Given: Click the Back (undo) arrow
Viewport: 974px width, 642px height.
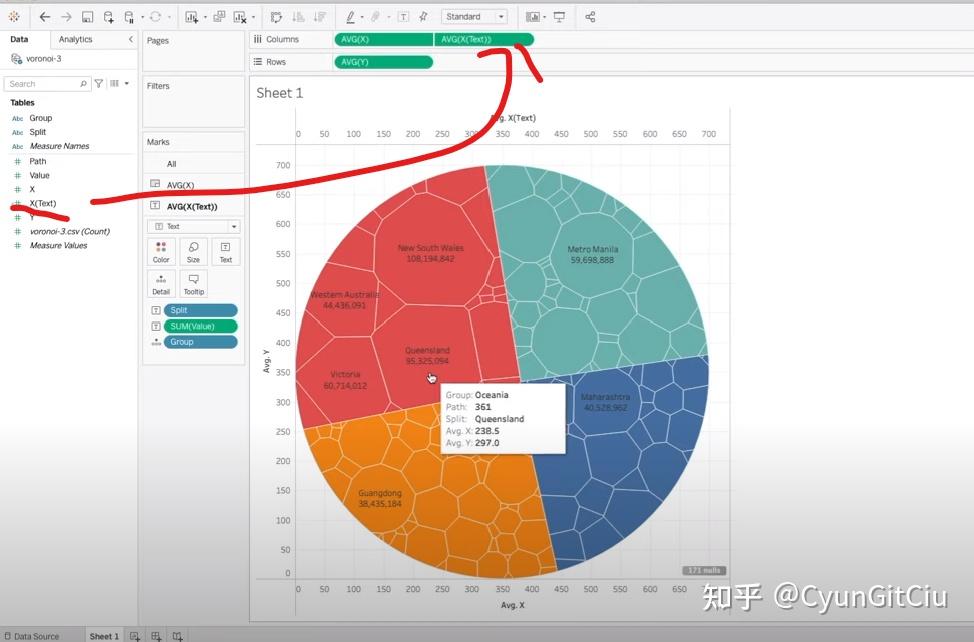Looking at the screenshot, I should [x=45, y=17].
